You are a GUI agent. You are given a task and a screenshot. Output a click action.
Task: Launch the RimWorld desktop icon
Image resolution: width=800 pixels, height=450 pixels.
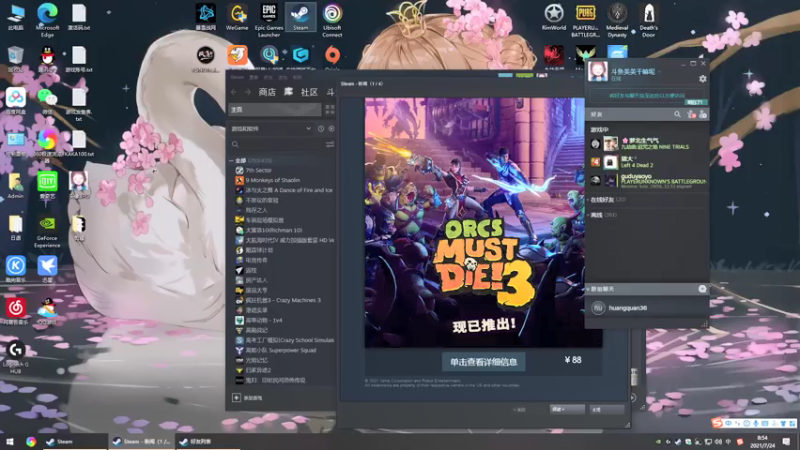point(554,17)
